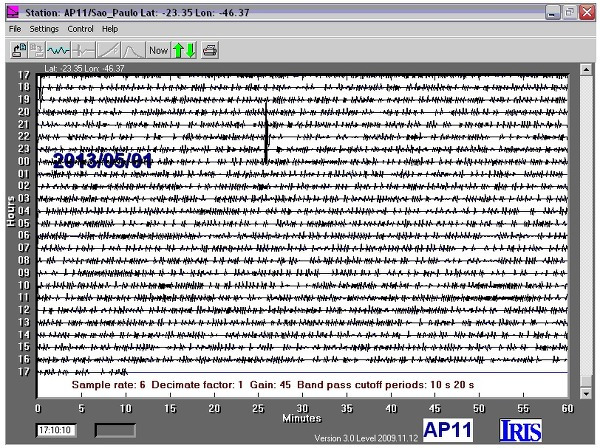Click the 2013/05/01 date label
The height and width of the screenshot is (448, 600).
(103, 161)
